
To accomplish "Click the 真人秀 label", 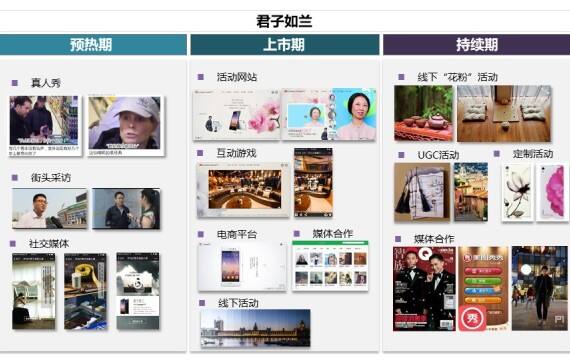I will pyautogui.click(x=46, y=83).
